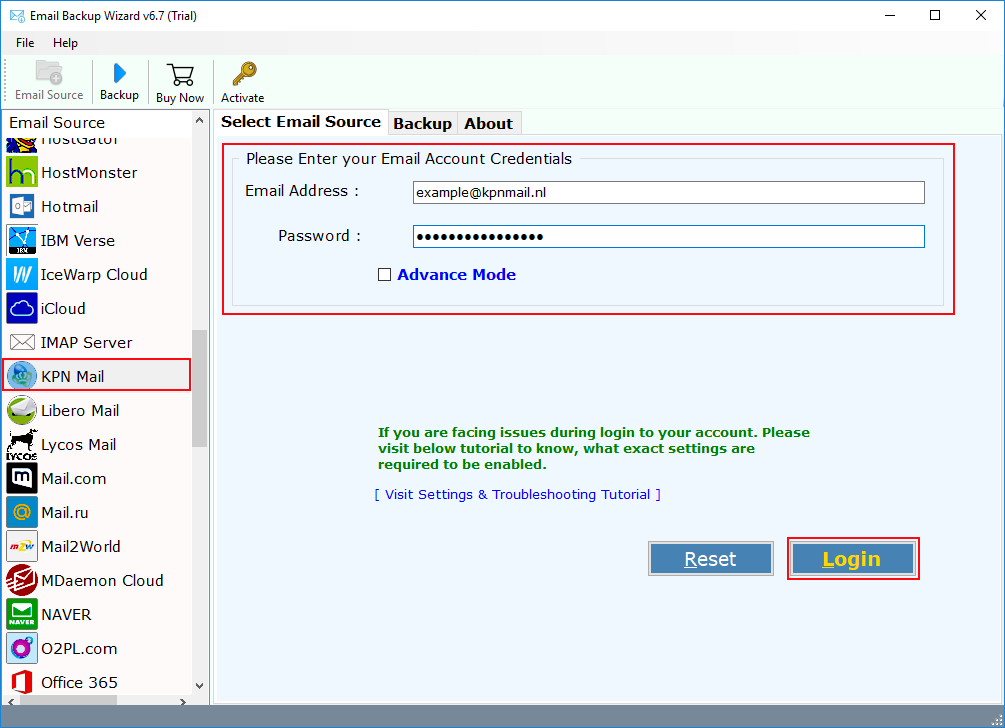The height and width of the screenshot is (728, 1005).
Task: Select the HostMonster label
Action: [x=89, y=173]
